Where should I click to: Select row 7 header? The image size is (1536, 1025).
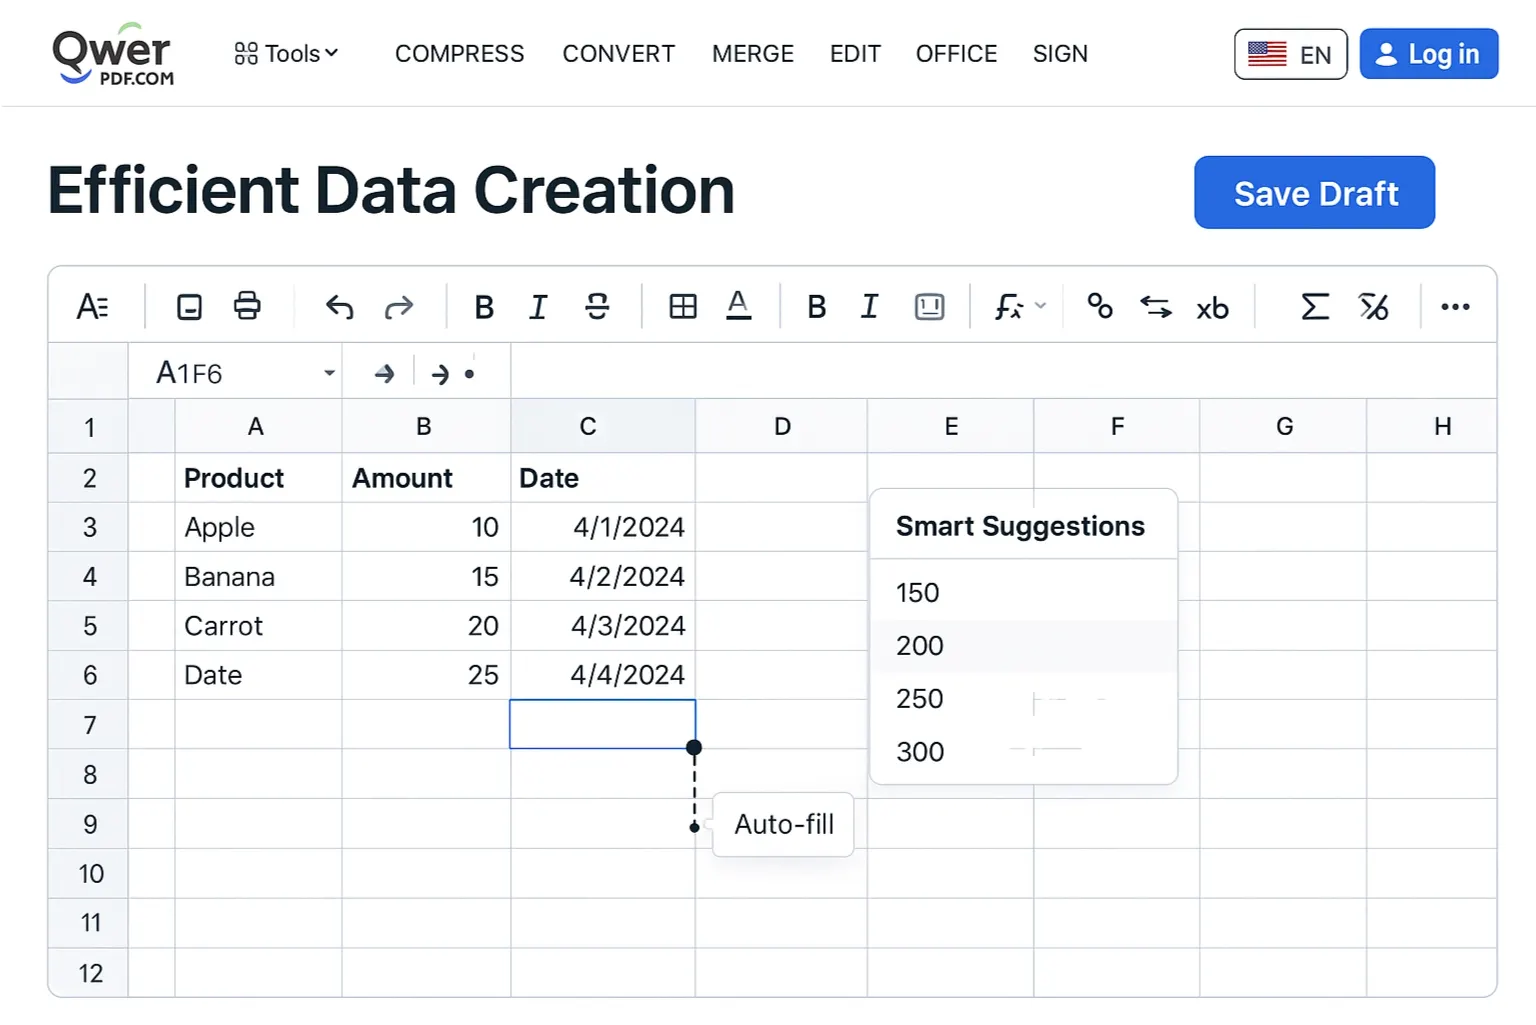click(x=89, y=724)
